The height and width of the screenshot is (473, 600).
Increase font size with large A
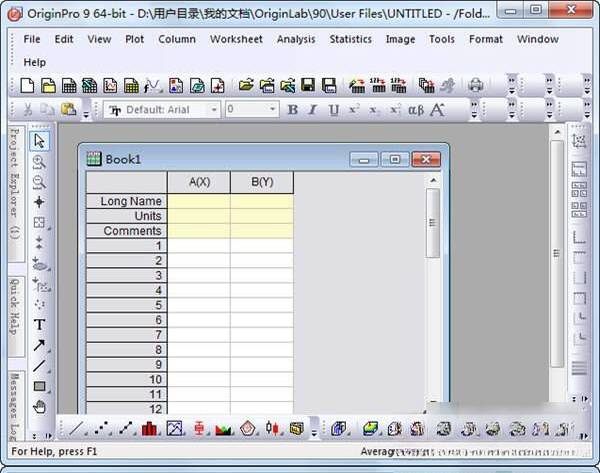[437, 110]
